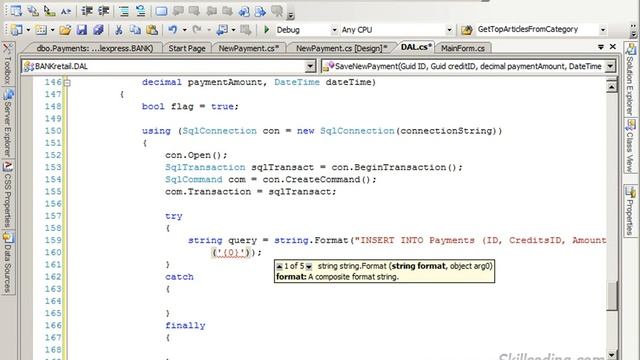Switch to the MainForm.cs tab
The image size is (640, 360).
coord(463,48)
